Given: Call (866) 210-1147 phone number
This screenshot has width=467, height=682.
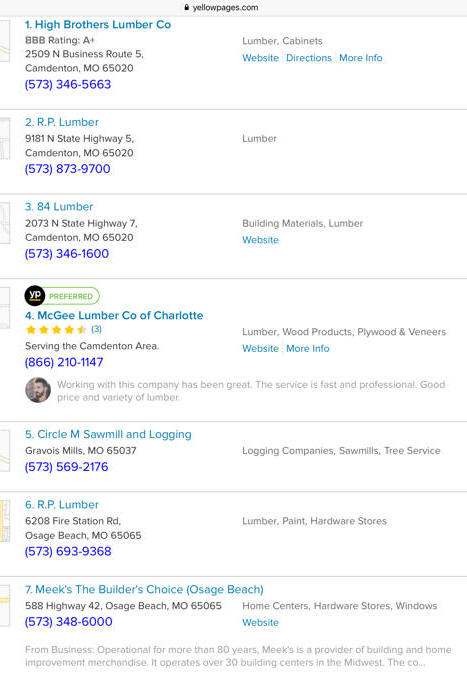Looking at the screenshot, I should pyautogui.click(x=64, y=362).
